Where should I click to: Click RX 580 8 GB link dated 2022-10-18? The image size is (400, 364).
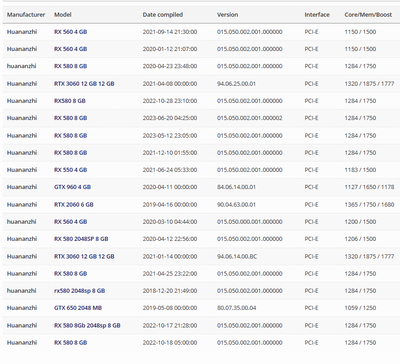71,342
